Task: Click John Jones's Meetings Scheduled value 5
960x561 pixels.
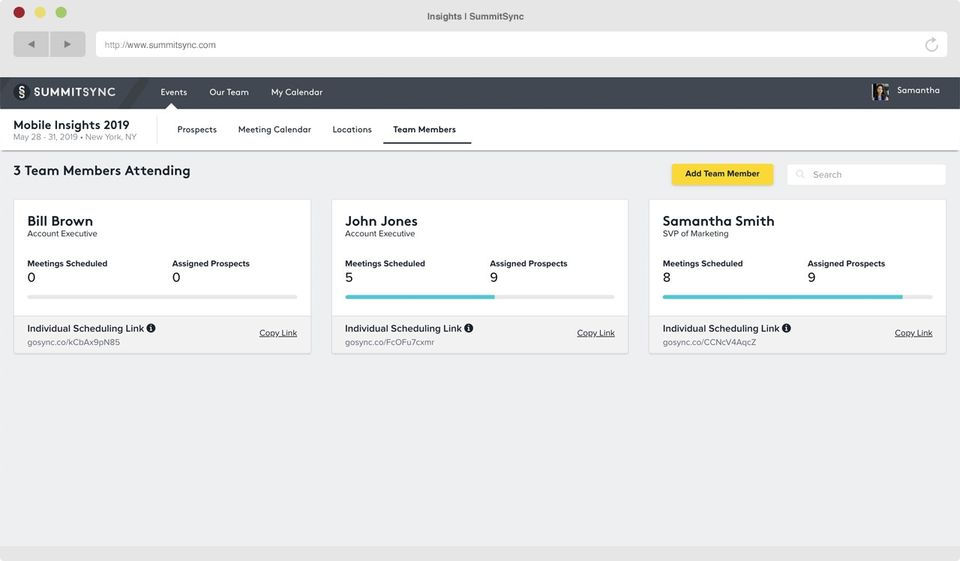Action: (x=349, y=277)
